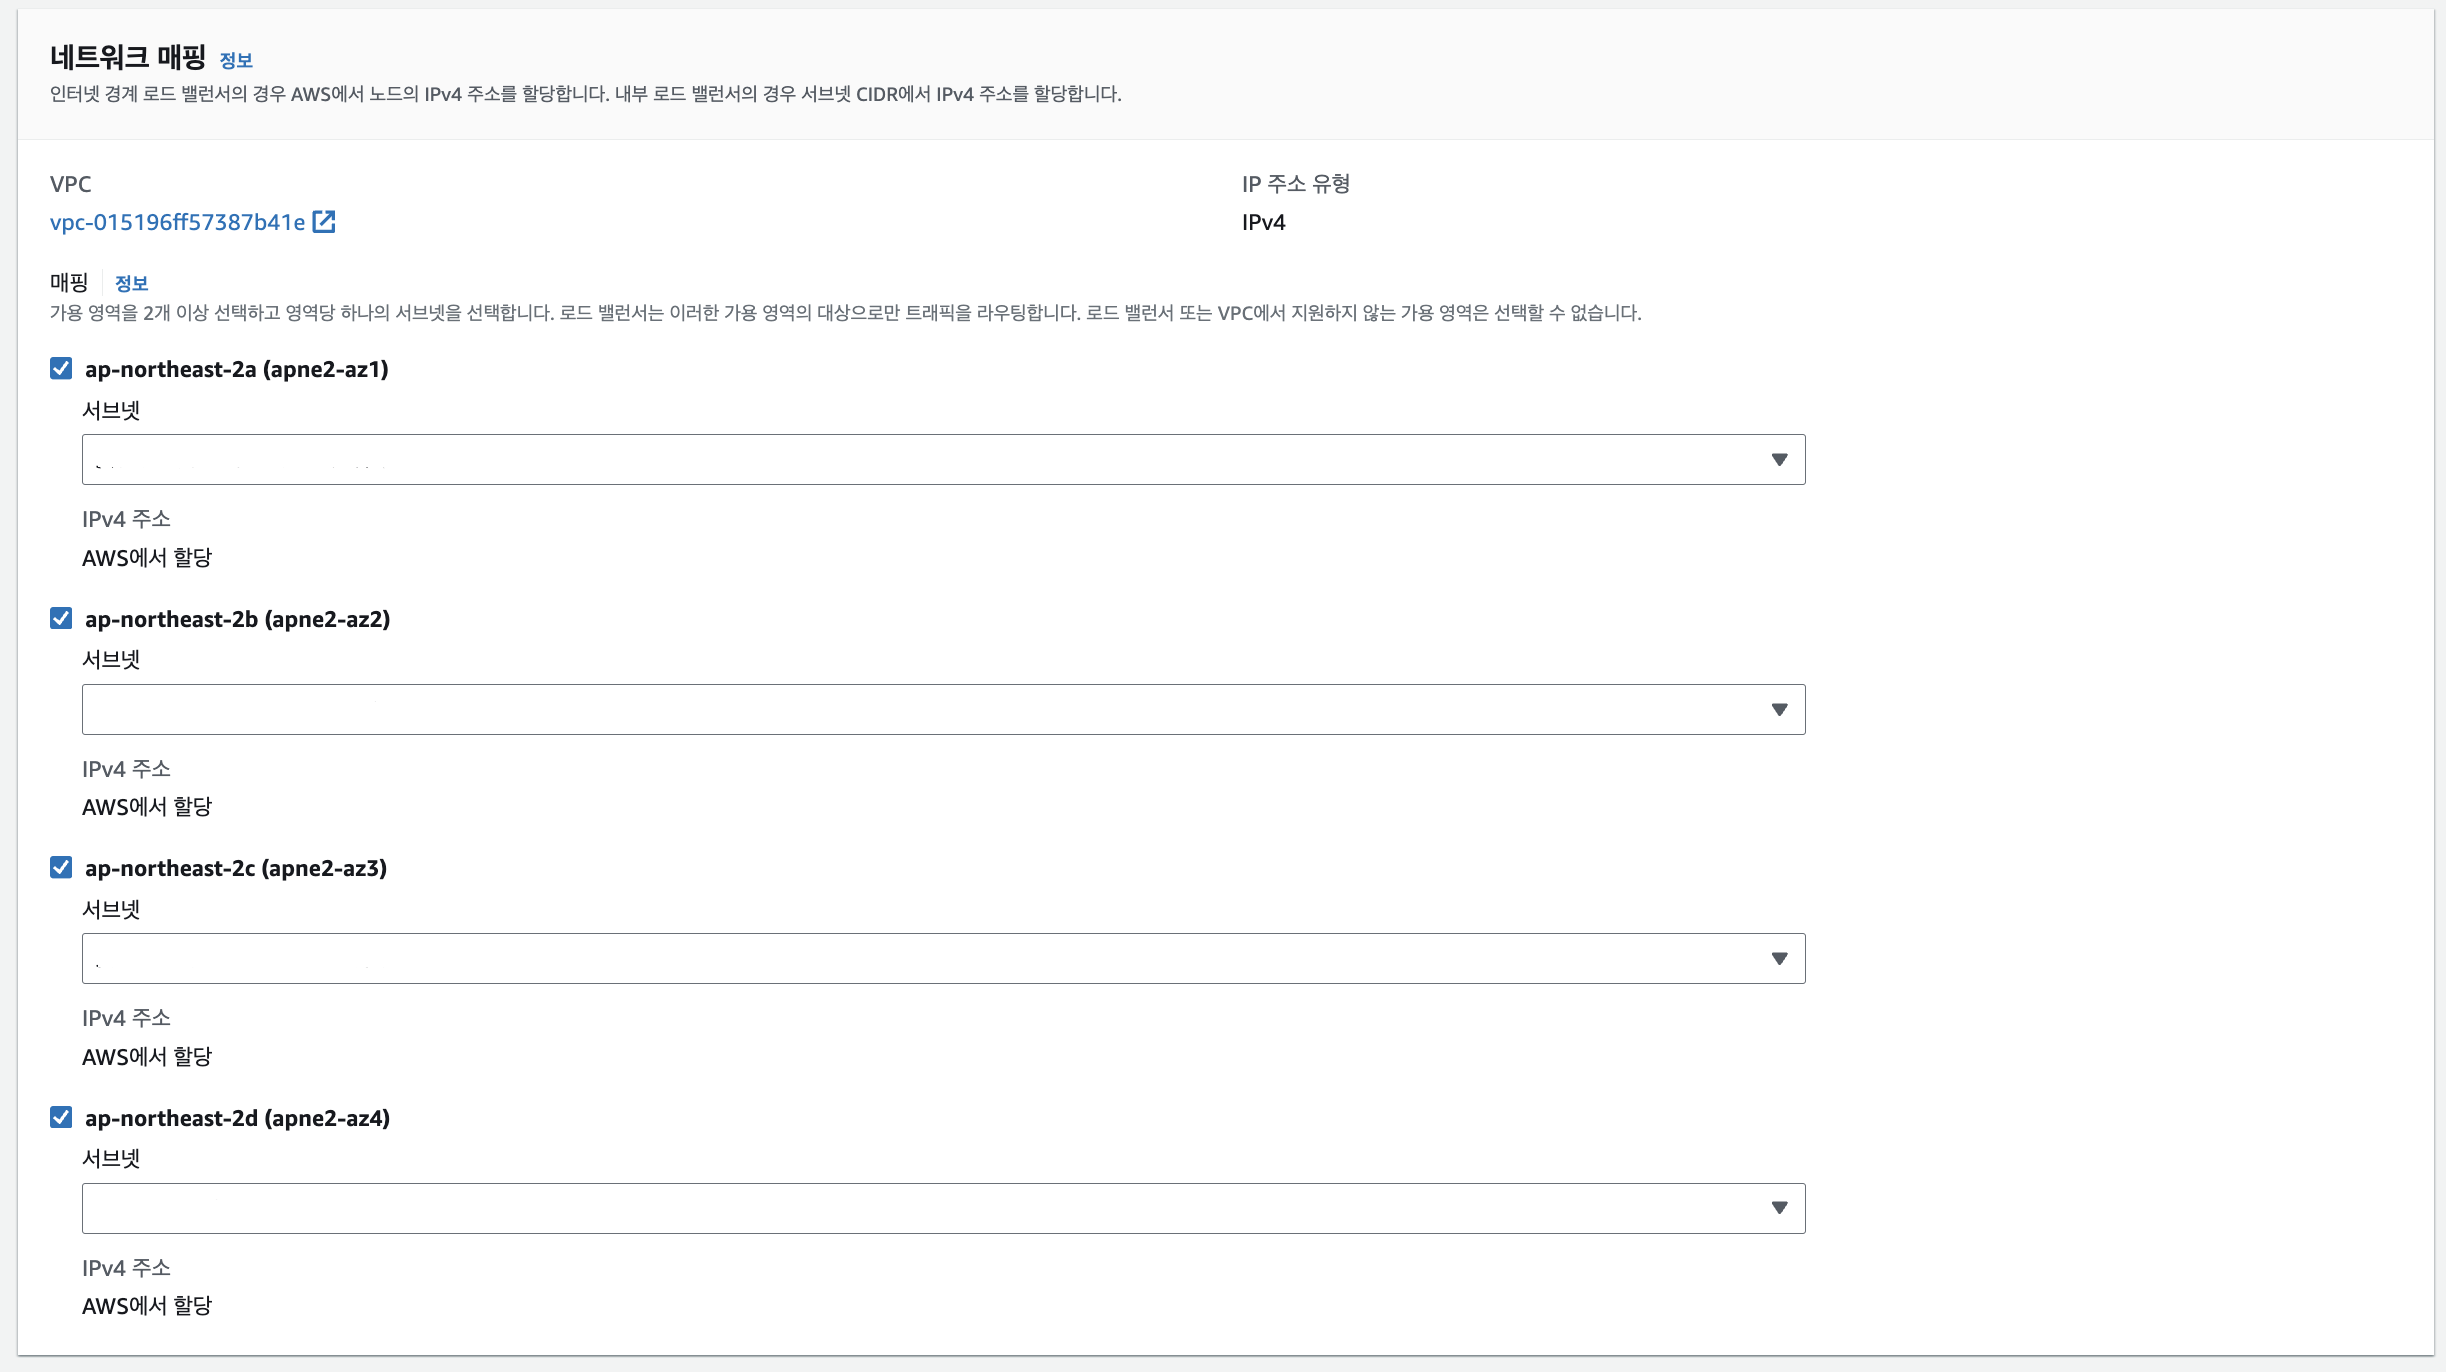The height and width of the screenshot is (1372, 2446).
Task: Open the subnet dropdown arrow for ap-northeast-2d
Action: [1779, 1208]
